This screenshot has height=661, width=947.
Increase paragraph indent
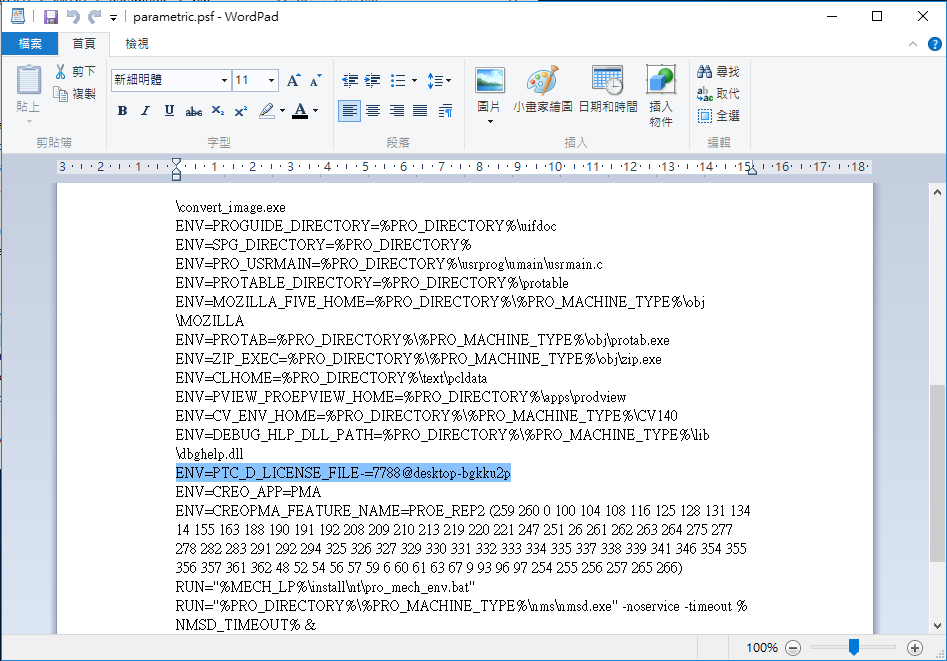coord(373,80)
